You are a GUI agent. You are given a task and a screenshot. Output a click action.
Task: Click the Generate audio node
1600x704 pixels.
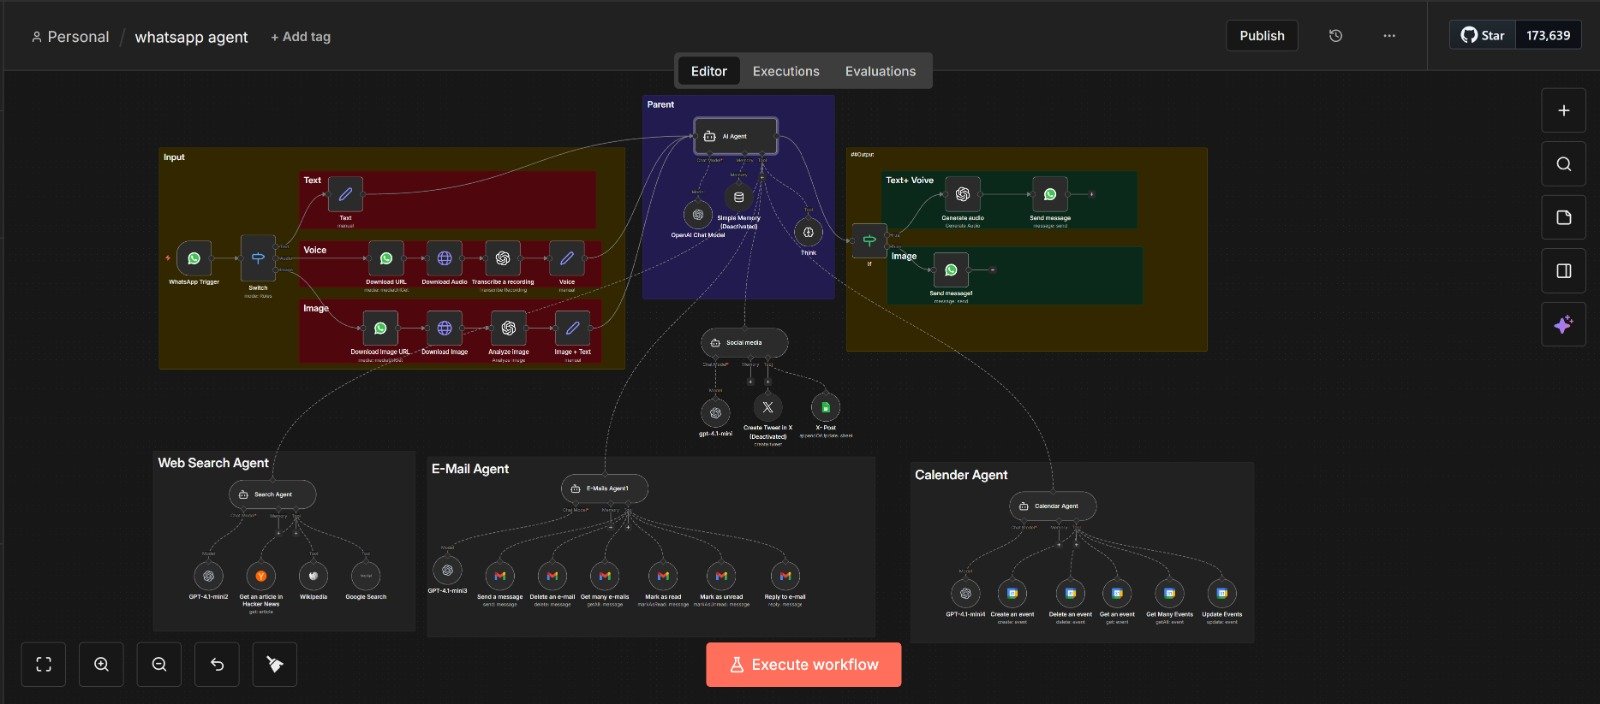click(962, 194)
